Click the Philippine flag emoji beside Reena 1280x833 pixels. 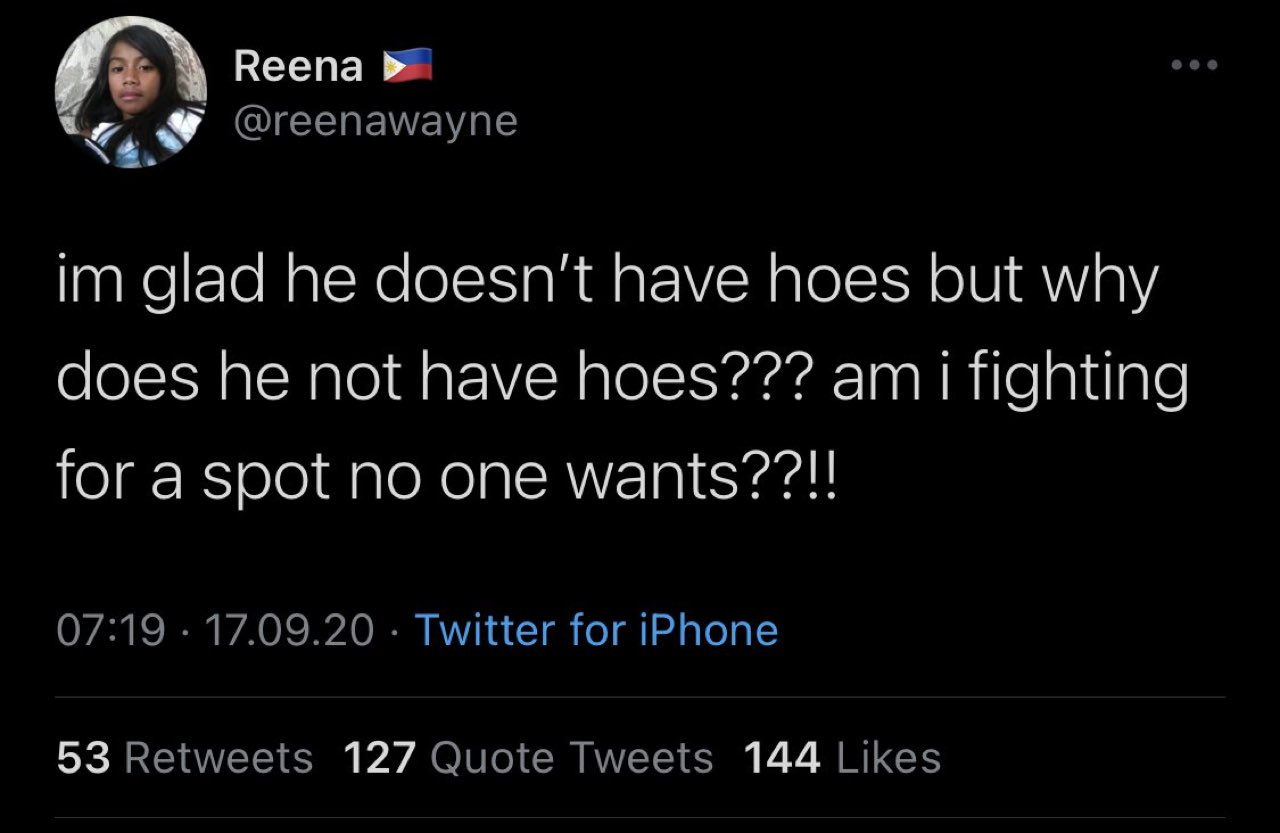click(x=407, y=66)
